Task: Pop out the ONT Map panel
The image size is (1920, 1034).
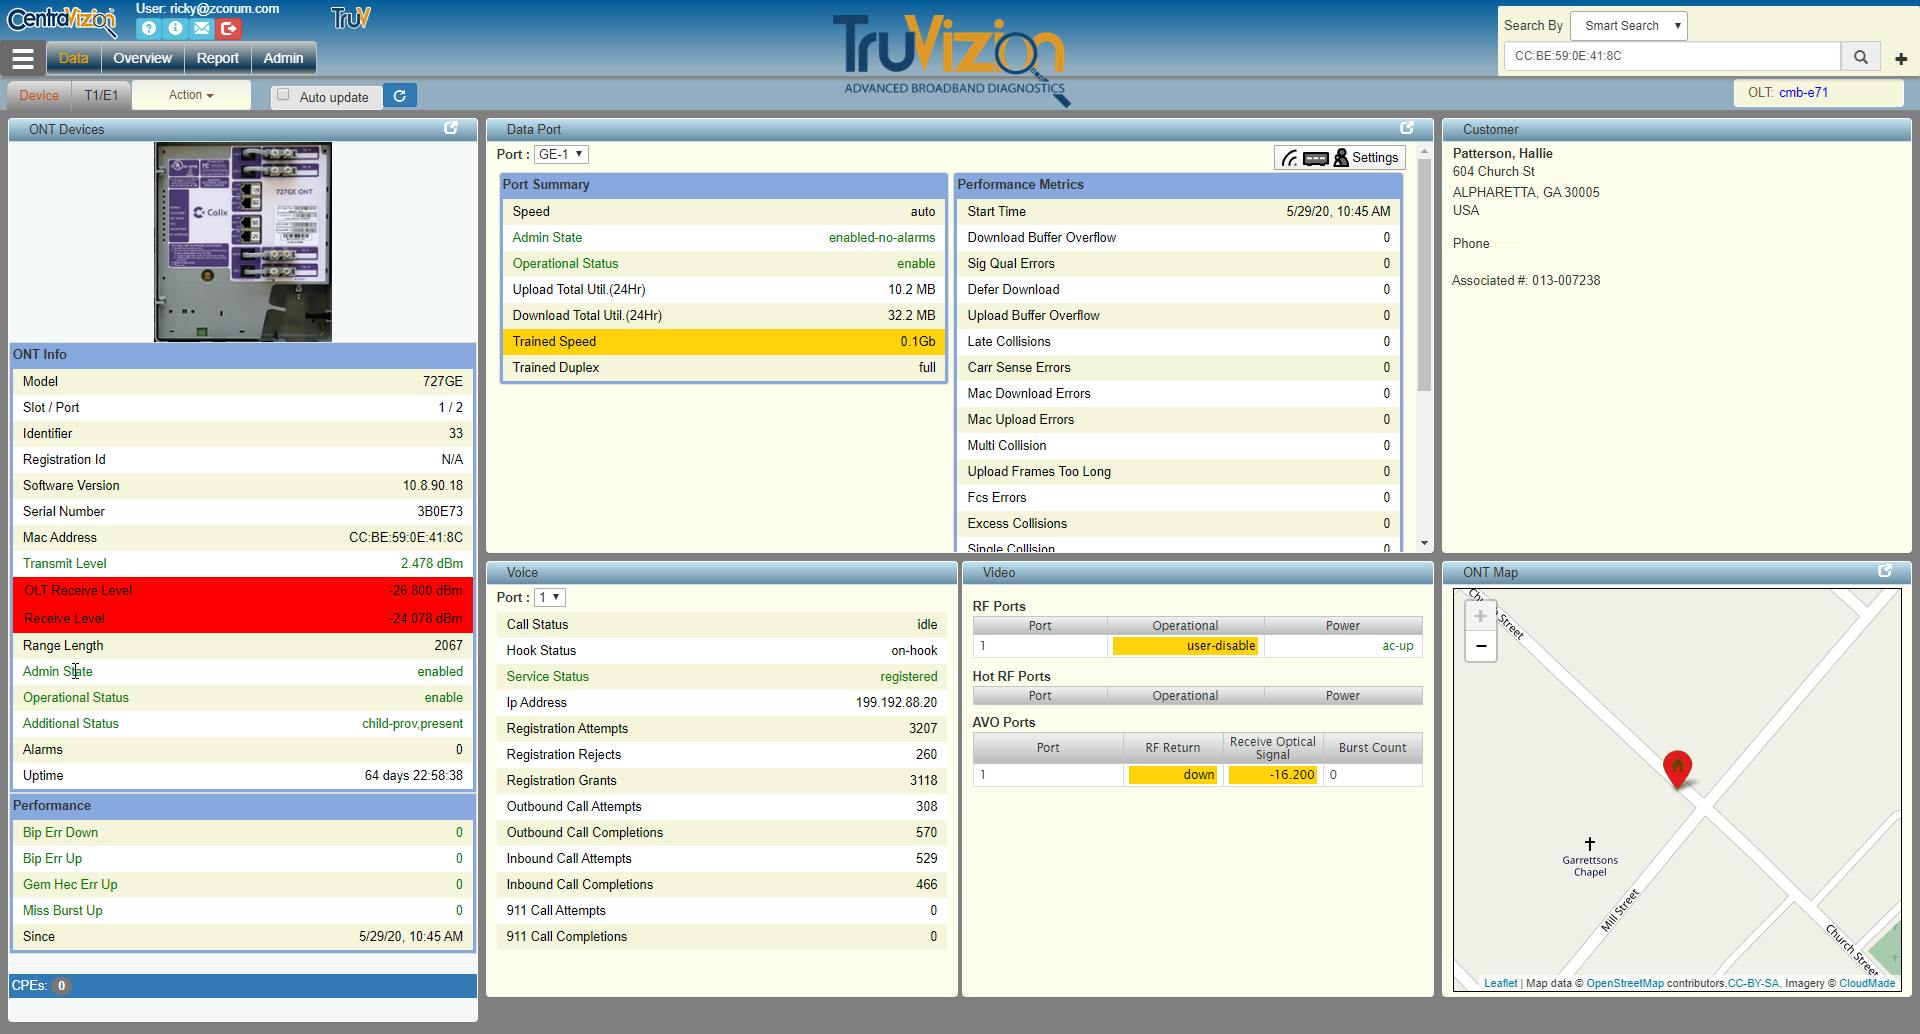Action: (1885, 571)
